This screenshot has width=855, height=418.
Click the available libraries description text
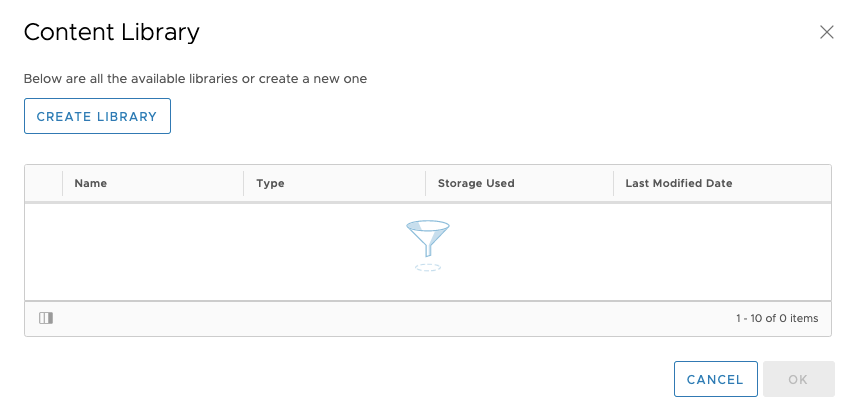pos(195,78)
